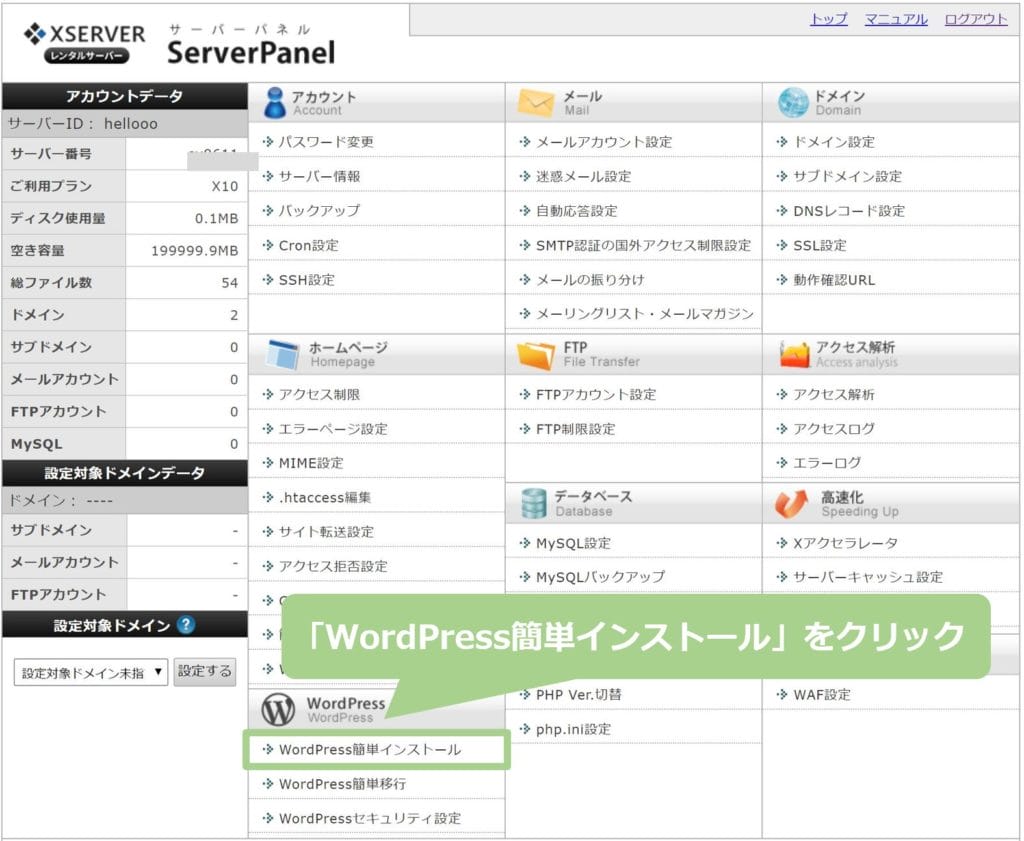This screenshot has width=1024, height=841.
Task: Open SSL設定 under Domain
Action: [819, 245]
